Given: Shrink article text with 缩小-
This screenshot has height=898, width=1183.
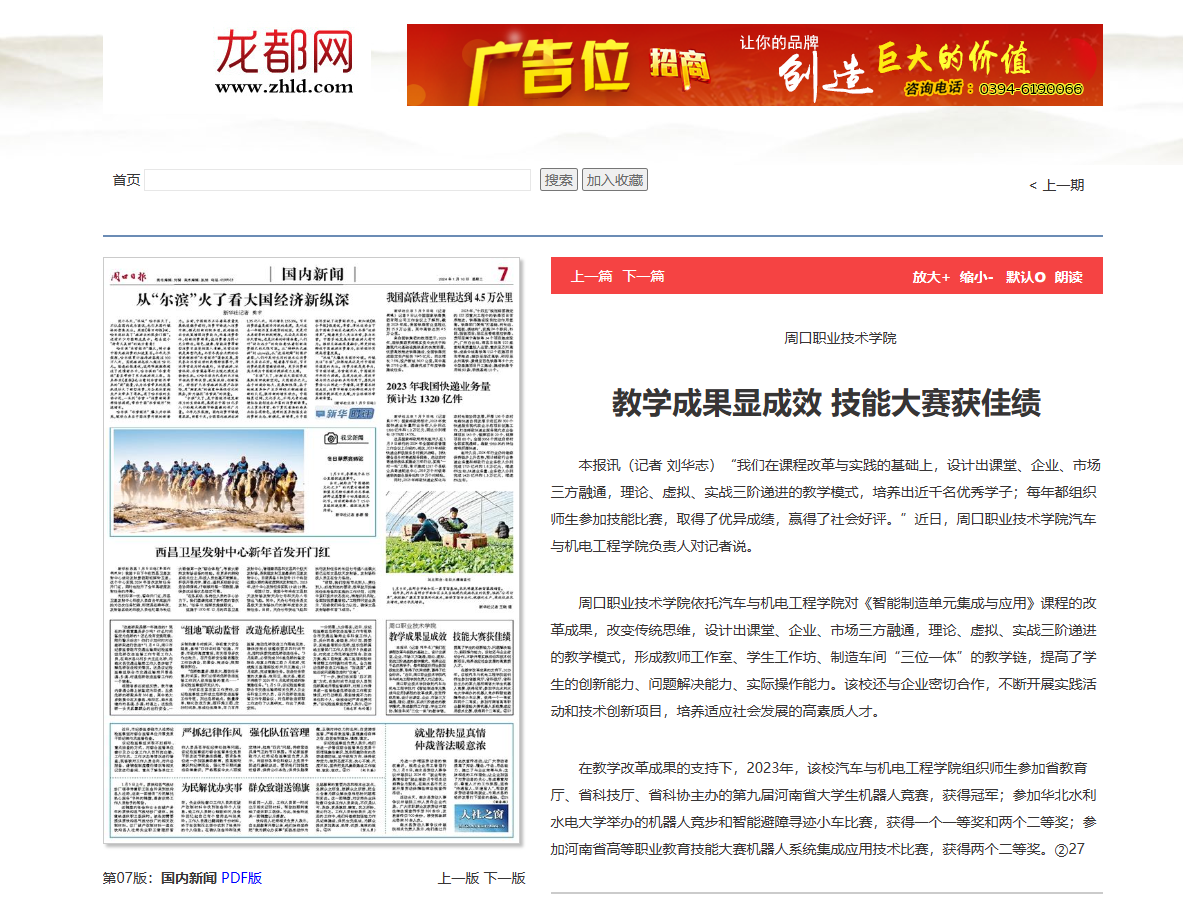Looking at the screenshot, I should click(976, 277).
